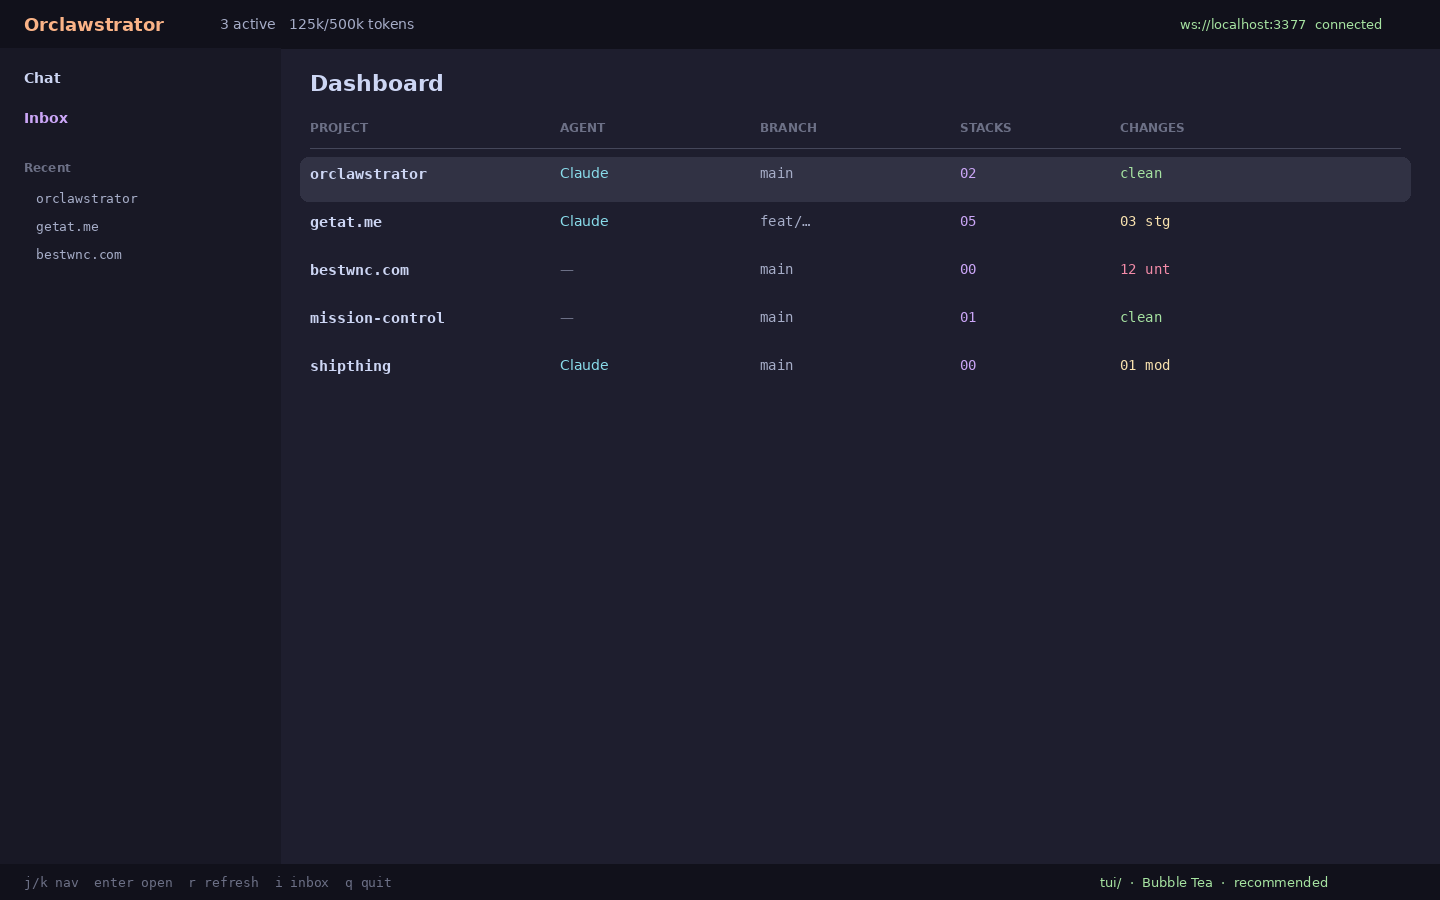1440x900 pixels.
Task: Click stacks 01 in mission-control row
Action: (968, 317)
